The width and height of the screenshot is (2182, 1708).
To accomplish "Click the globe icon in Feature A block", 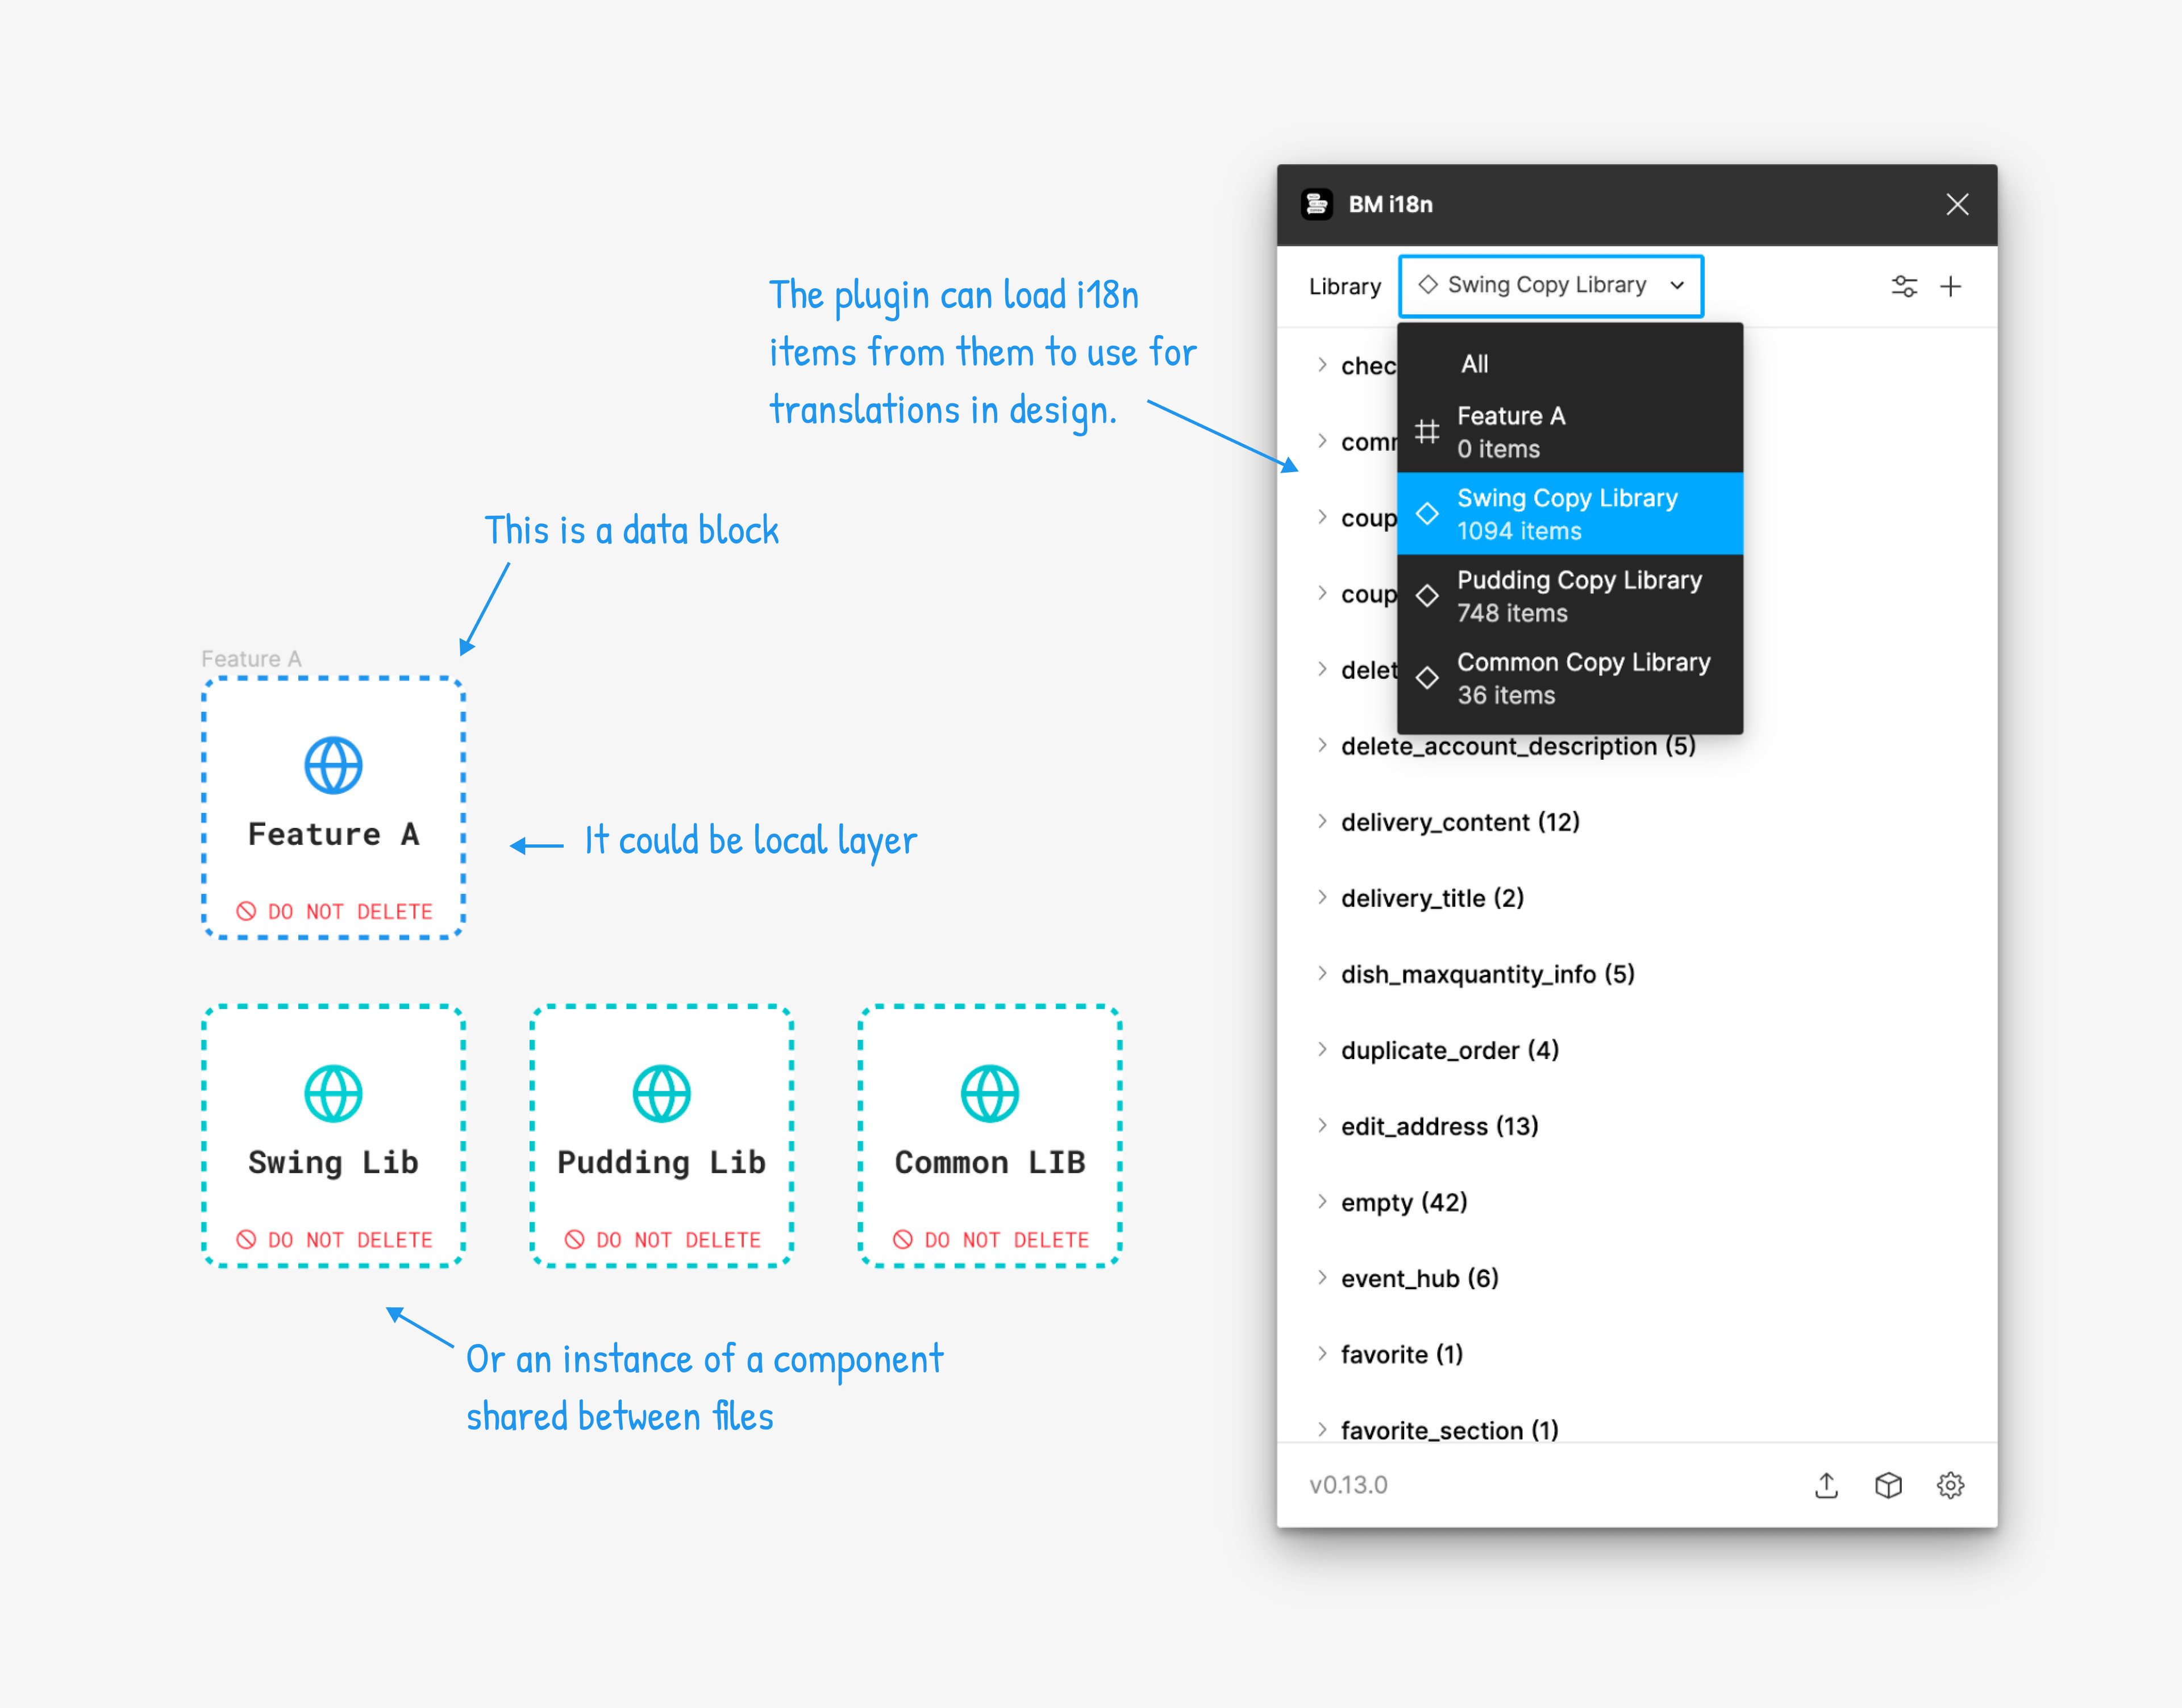I will (333, 766).
